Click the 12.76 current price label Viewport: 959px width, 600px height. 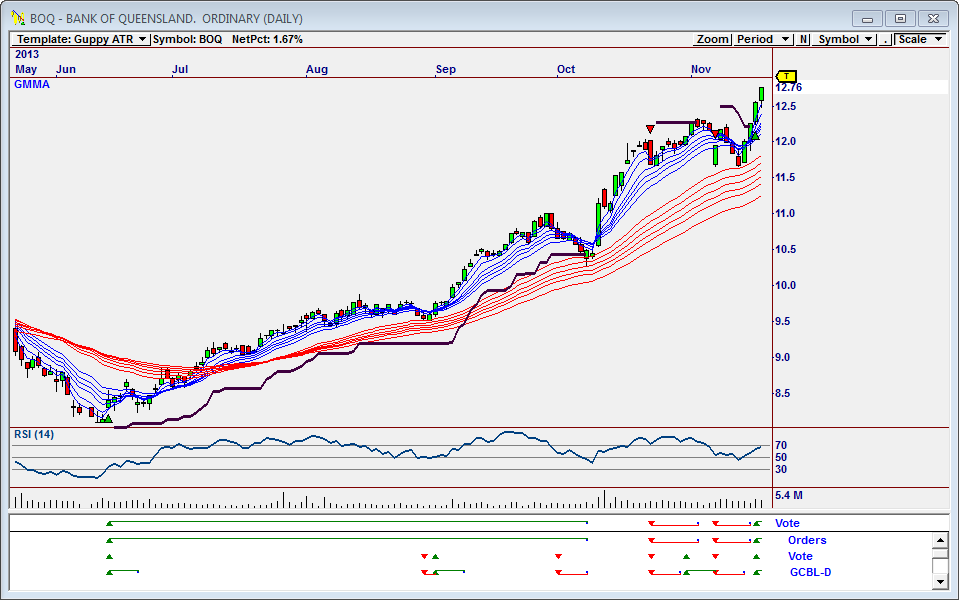788,87
